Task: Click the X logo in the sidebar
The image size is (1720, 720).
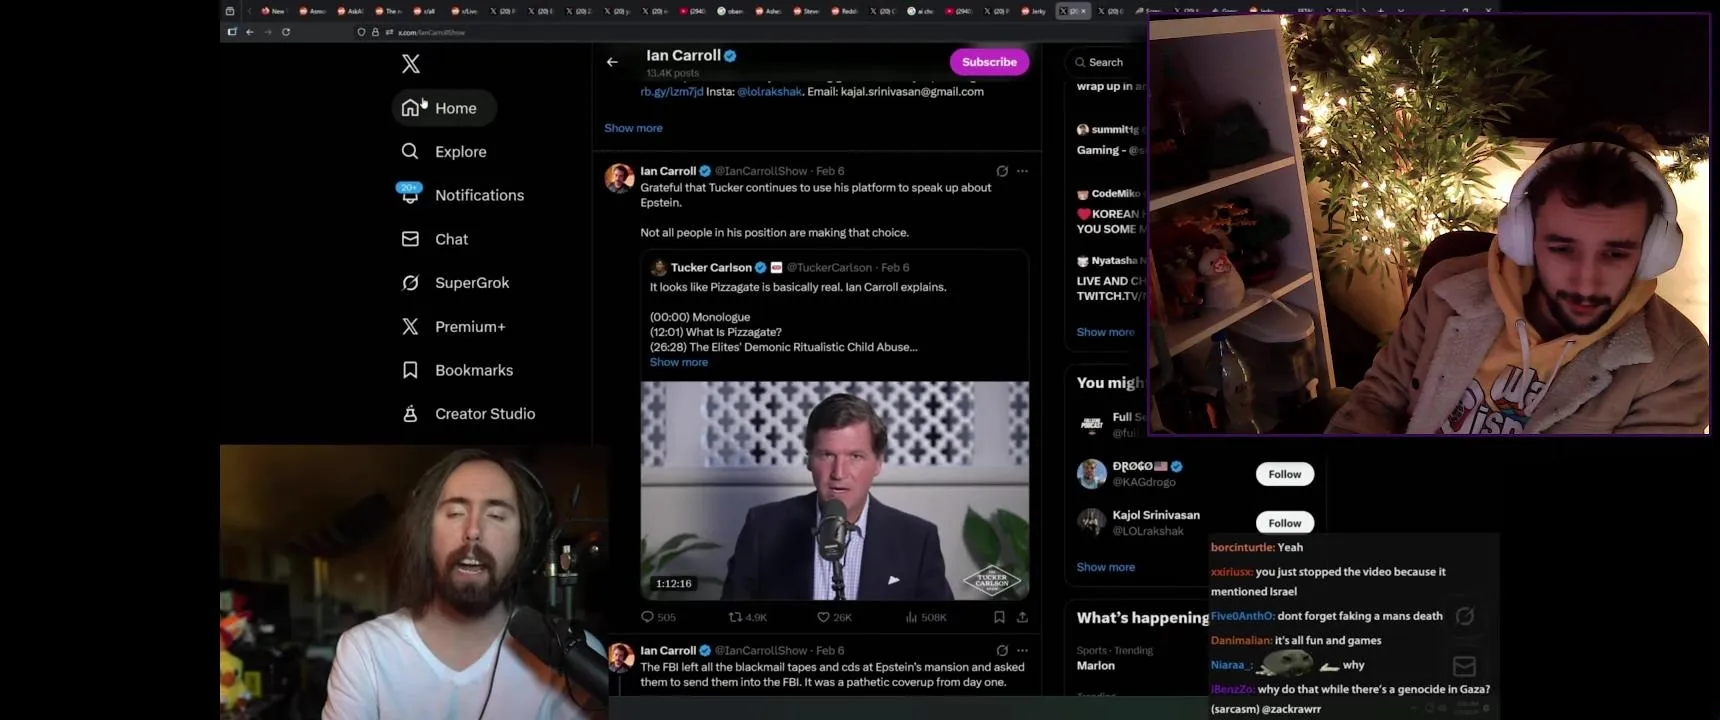Action: coord(411,64)
